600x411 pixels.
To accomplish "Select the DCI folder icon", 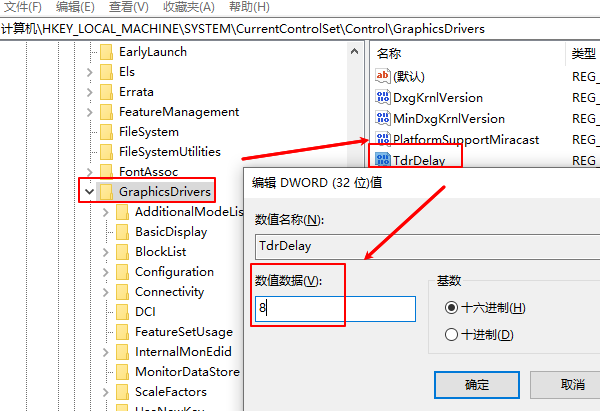I will click(x=122, y=312).
